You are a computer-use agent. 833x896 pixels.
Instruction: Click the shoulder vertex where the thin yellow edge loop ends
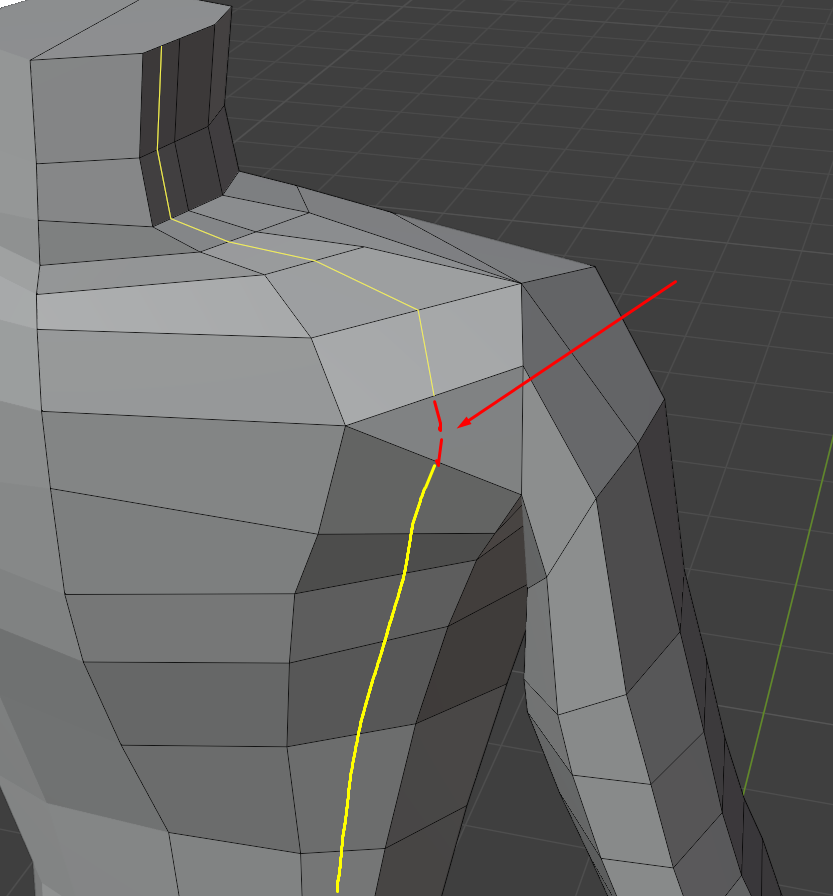point(434,396)
